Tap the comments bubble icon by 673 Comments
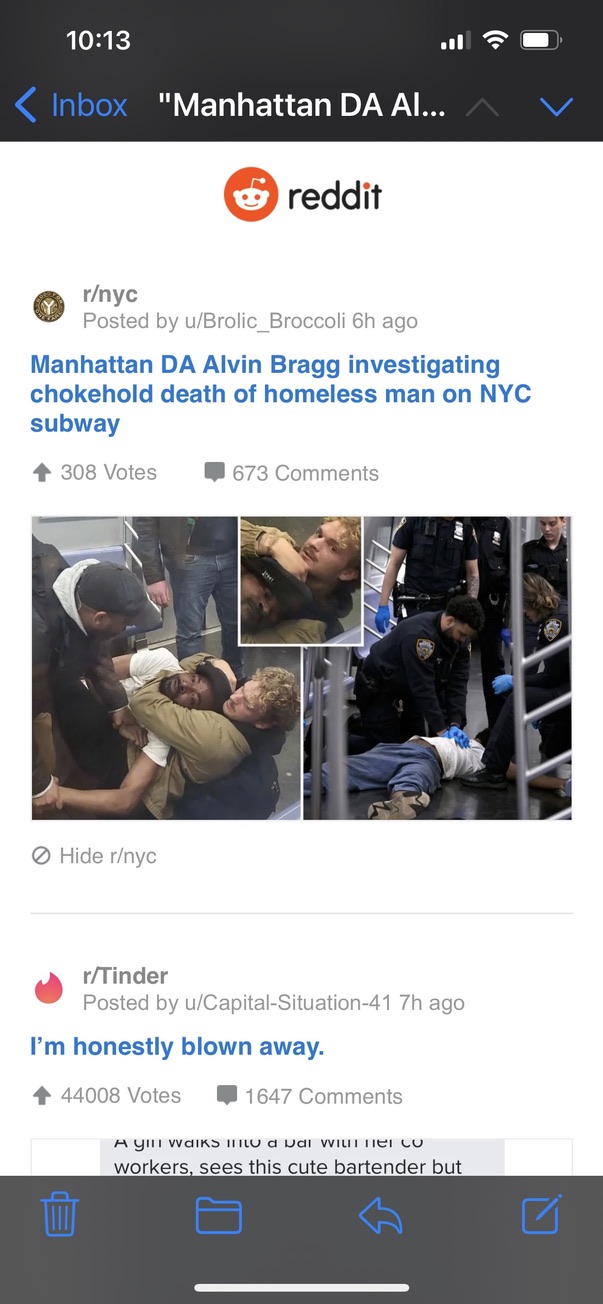Viewport: 603px width, 1304px height. click(x=214, y=472)
